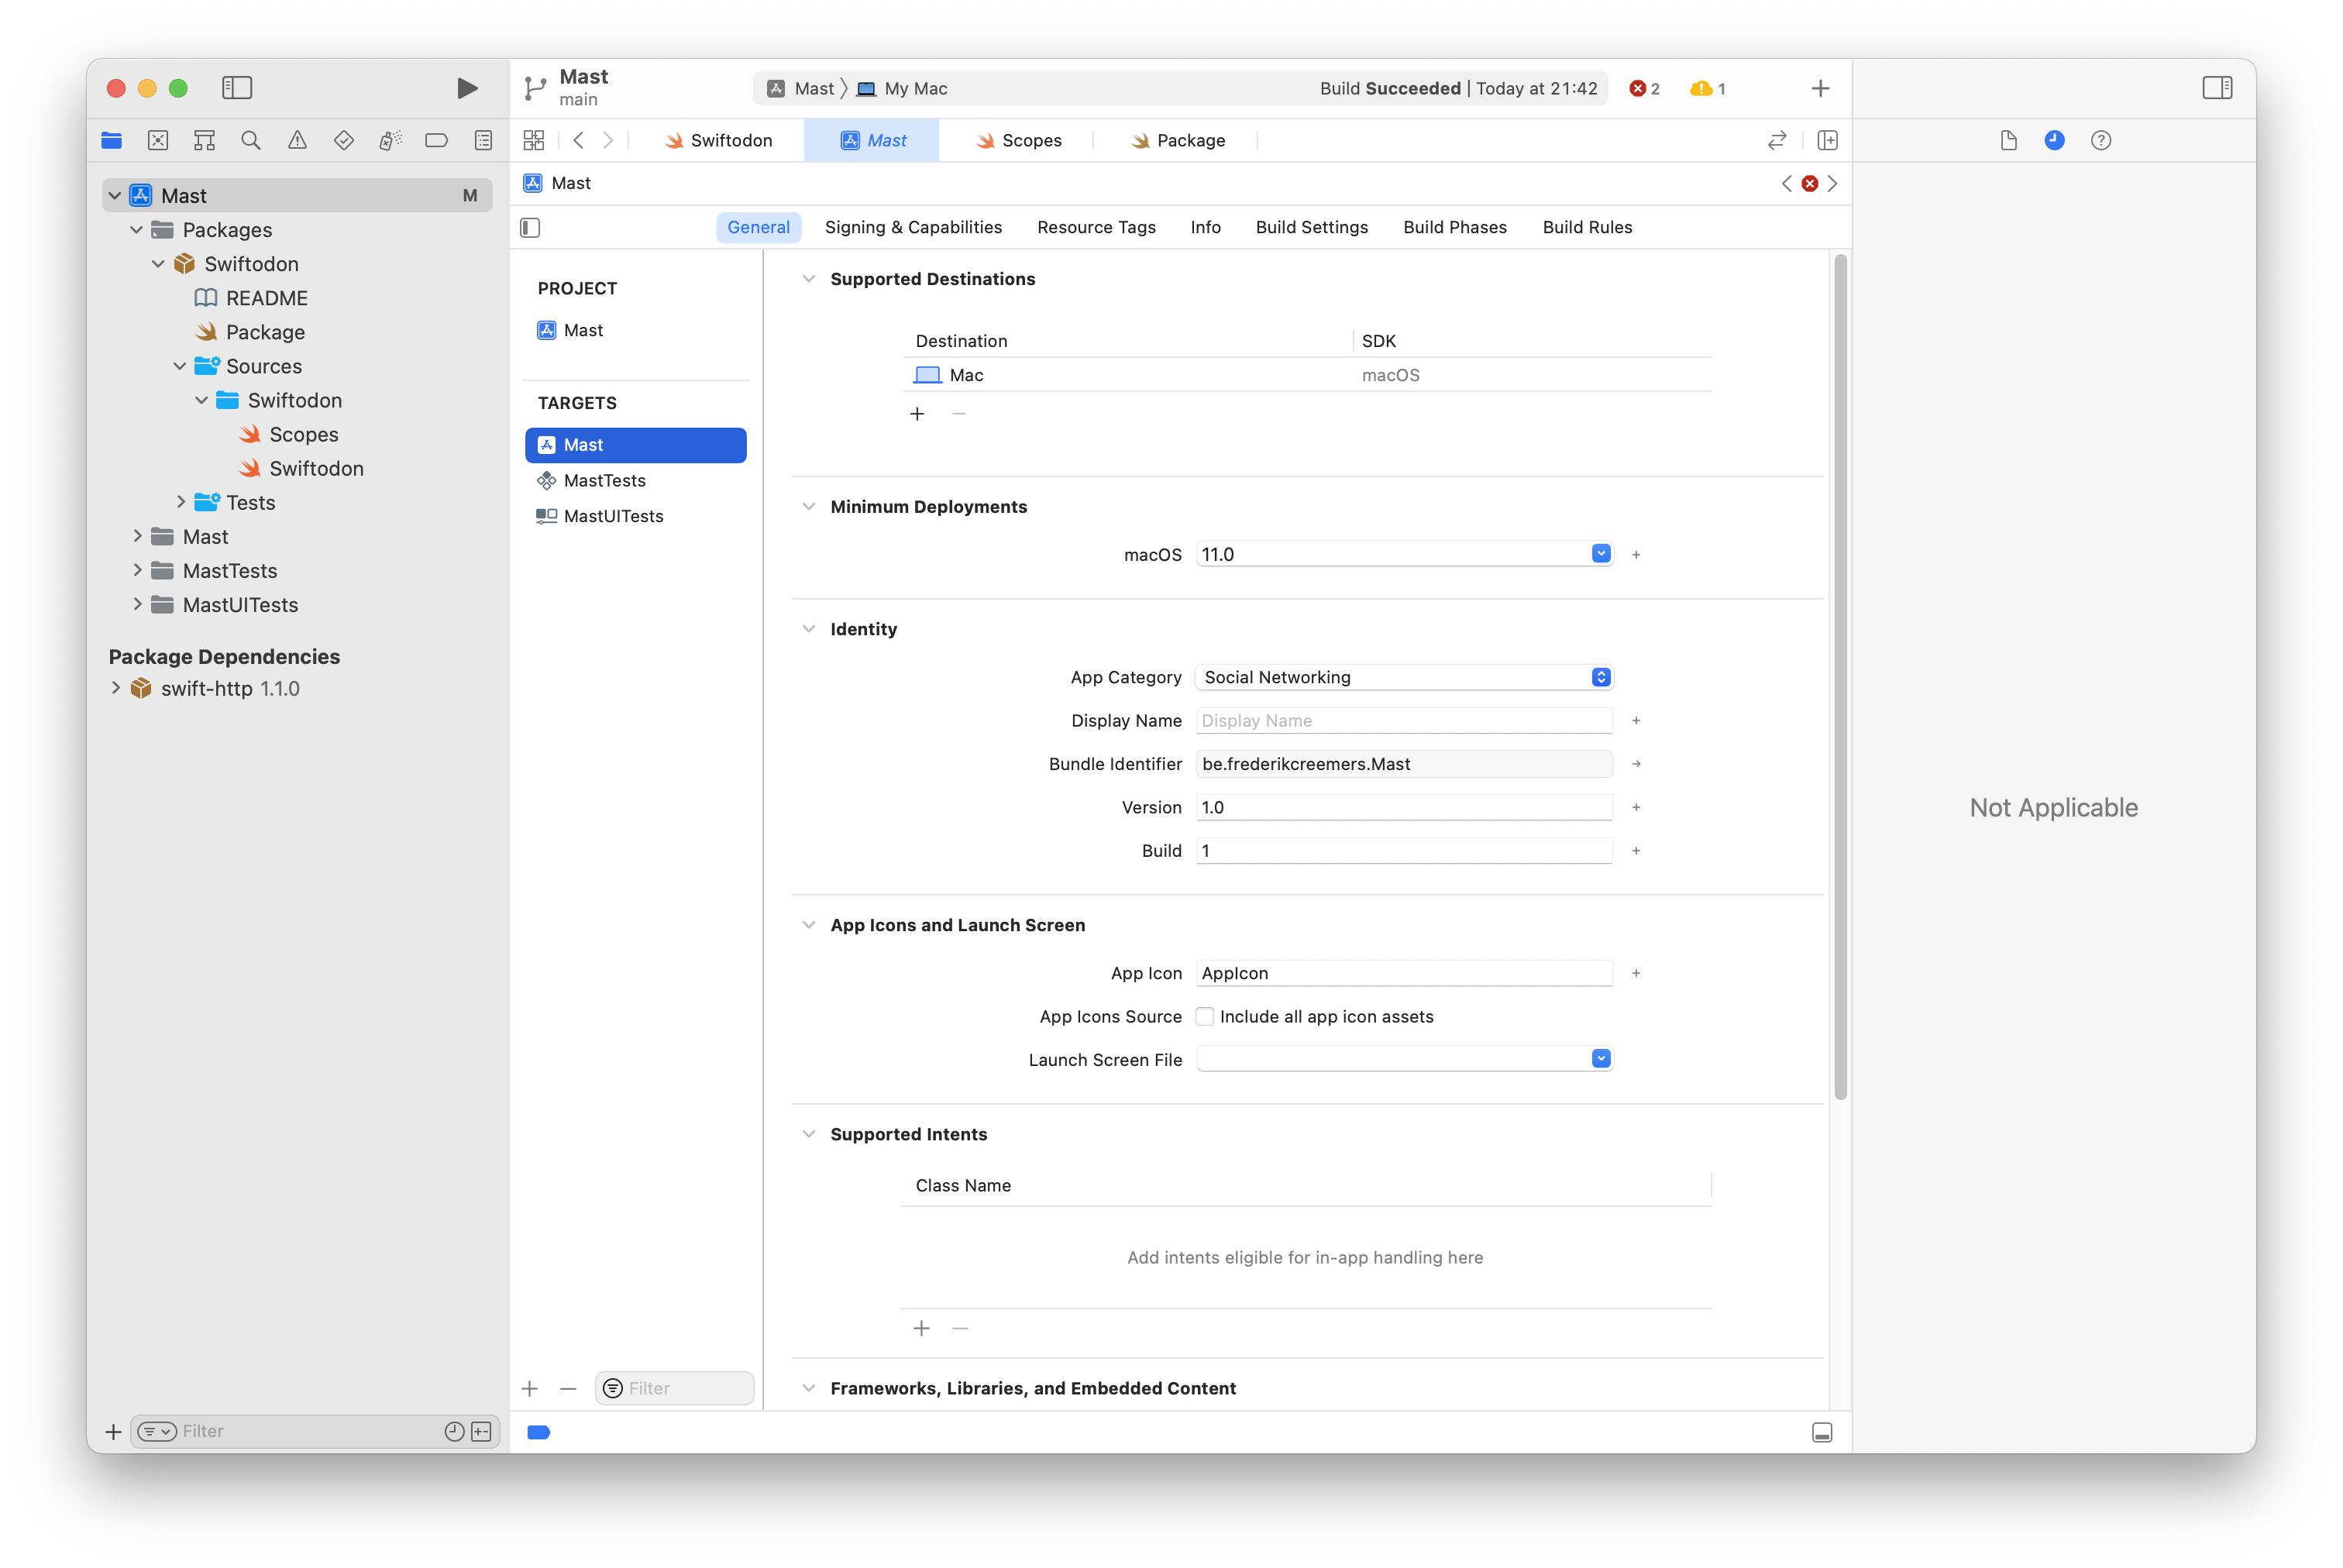Toggle the debug area at bottom right
This screenshot has width=2343, height=1568.
click(x=1821, y=1432)
